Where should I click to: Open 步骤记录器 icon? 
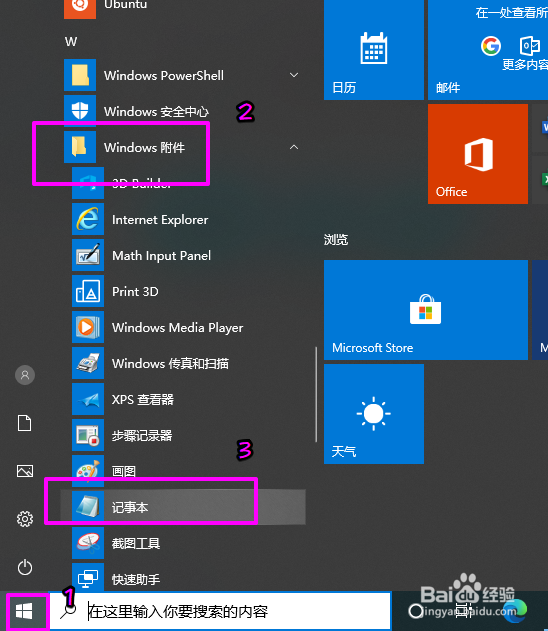[88, 435]
